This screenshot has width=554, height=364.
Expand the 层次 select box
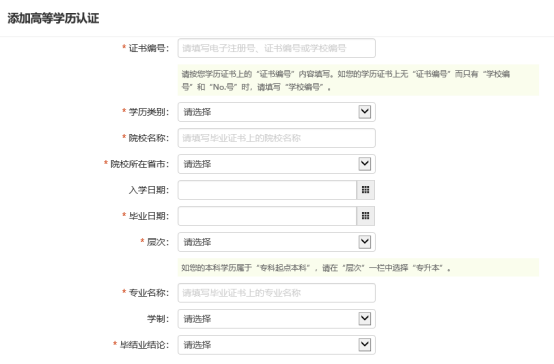(276, 242)
